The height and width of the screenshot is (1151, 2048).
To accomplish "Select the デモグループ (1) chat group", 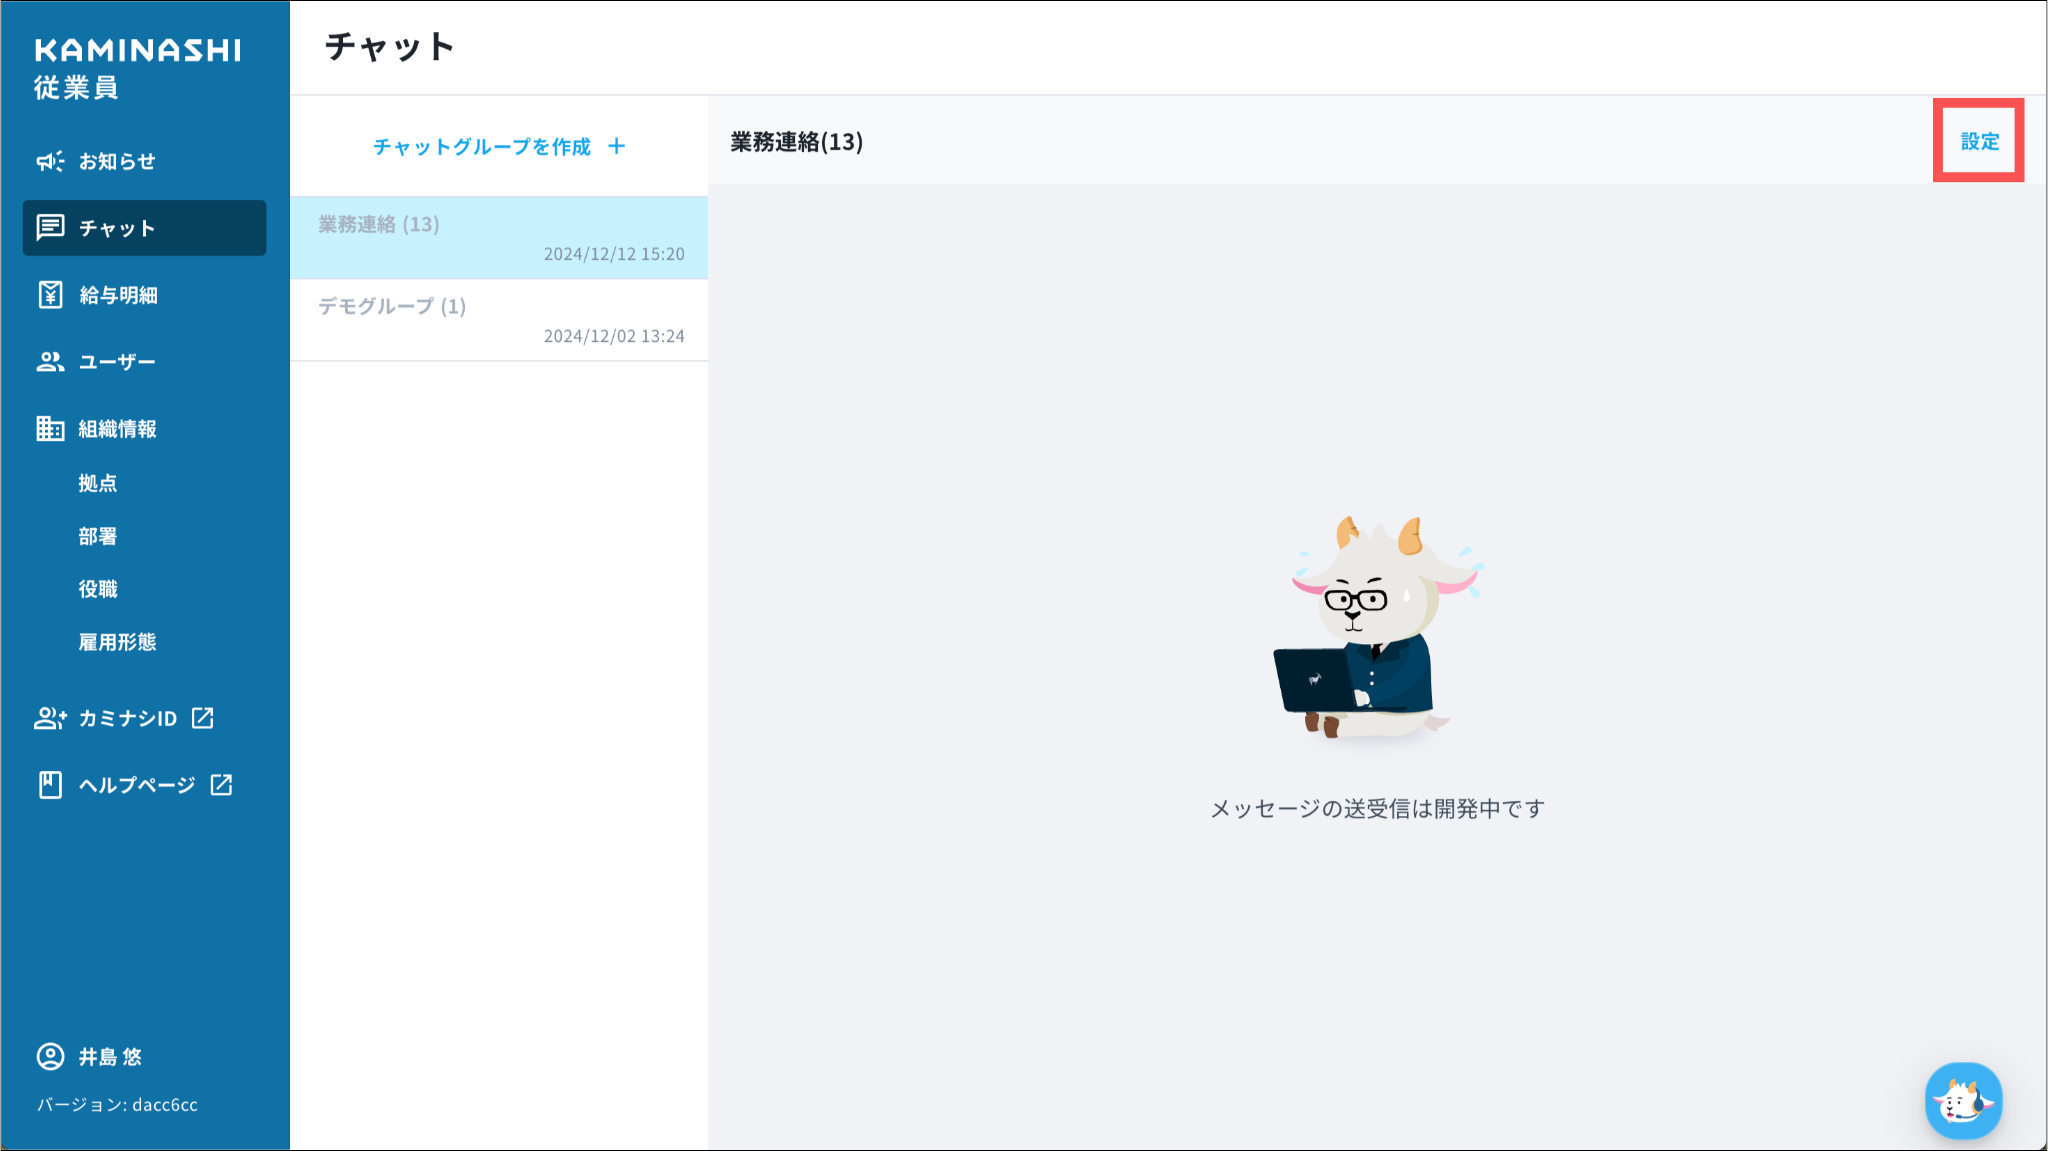I will 498,320.
